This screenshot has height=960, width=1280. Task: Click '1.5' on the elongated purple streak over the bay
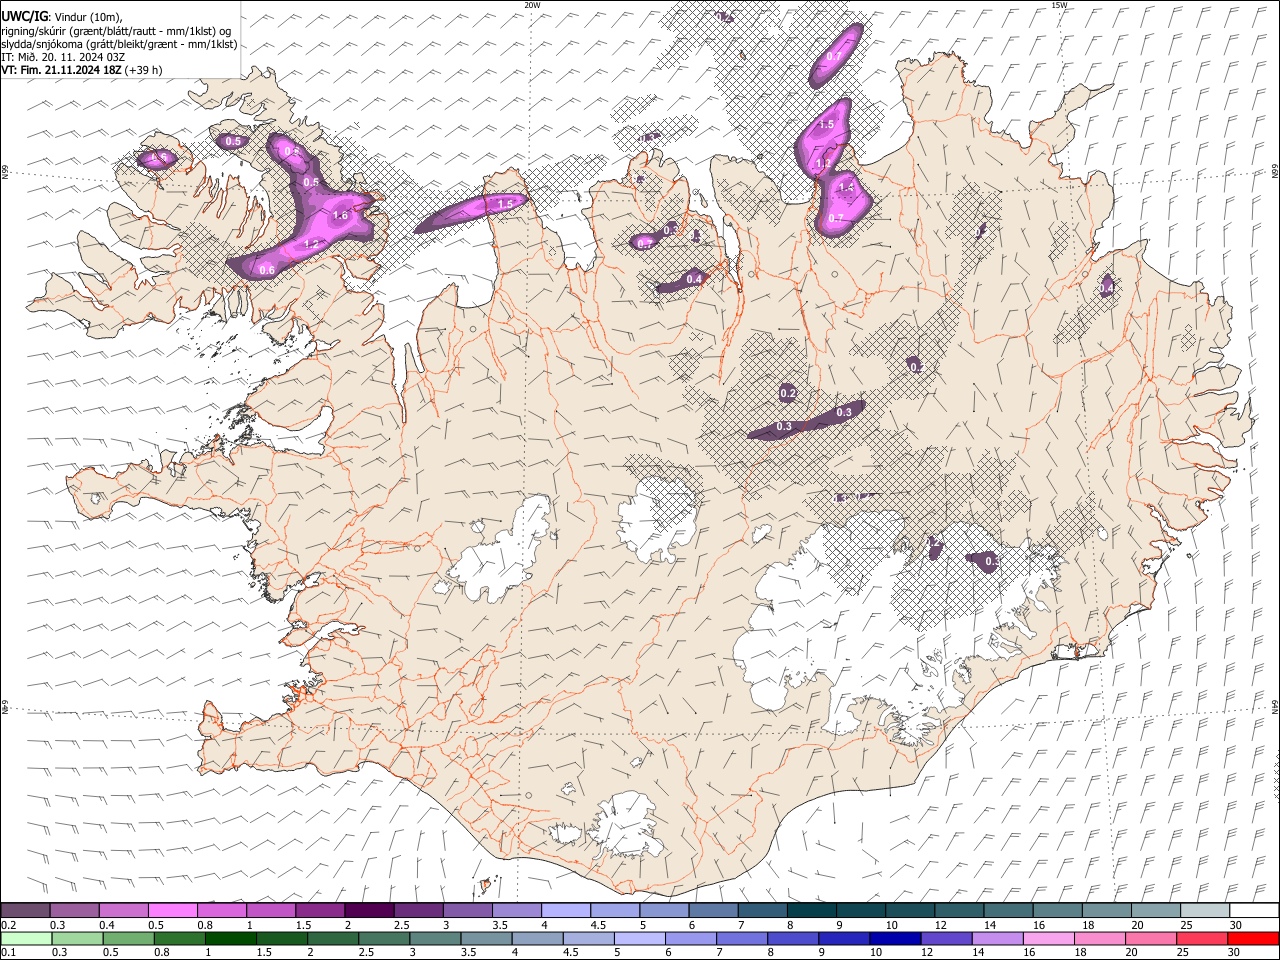coord(505,204)
